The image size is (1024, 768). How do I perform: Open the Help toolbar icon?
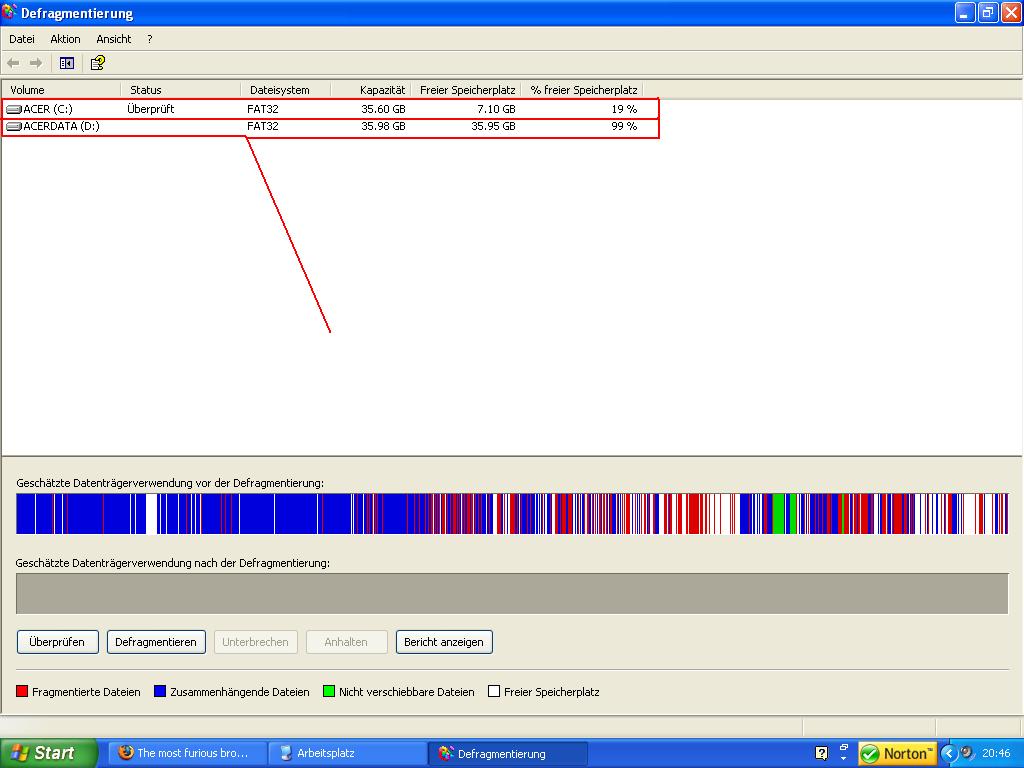97,63
